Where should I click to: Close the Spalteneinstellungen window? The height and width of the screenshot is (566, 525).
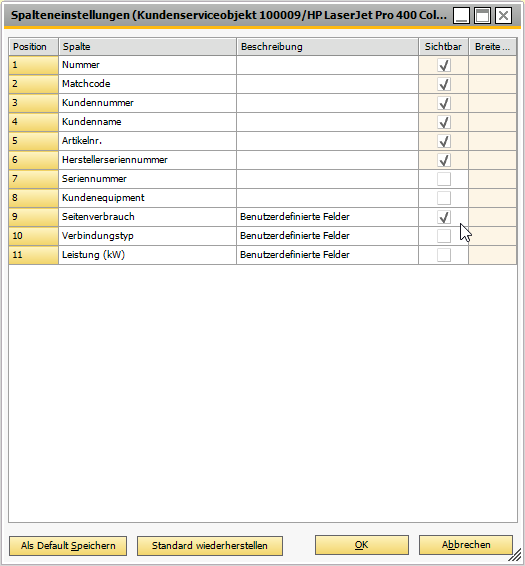pyautogui.click(x=503, y=16)
